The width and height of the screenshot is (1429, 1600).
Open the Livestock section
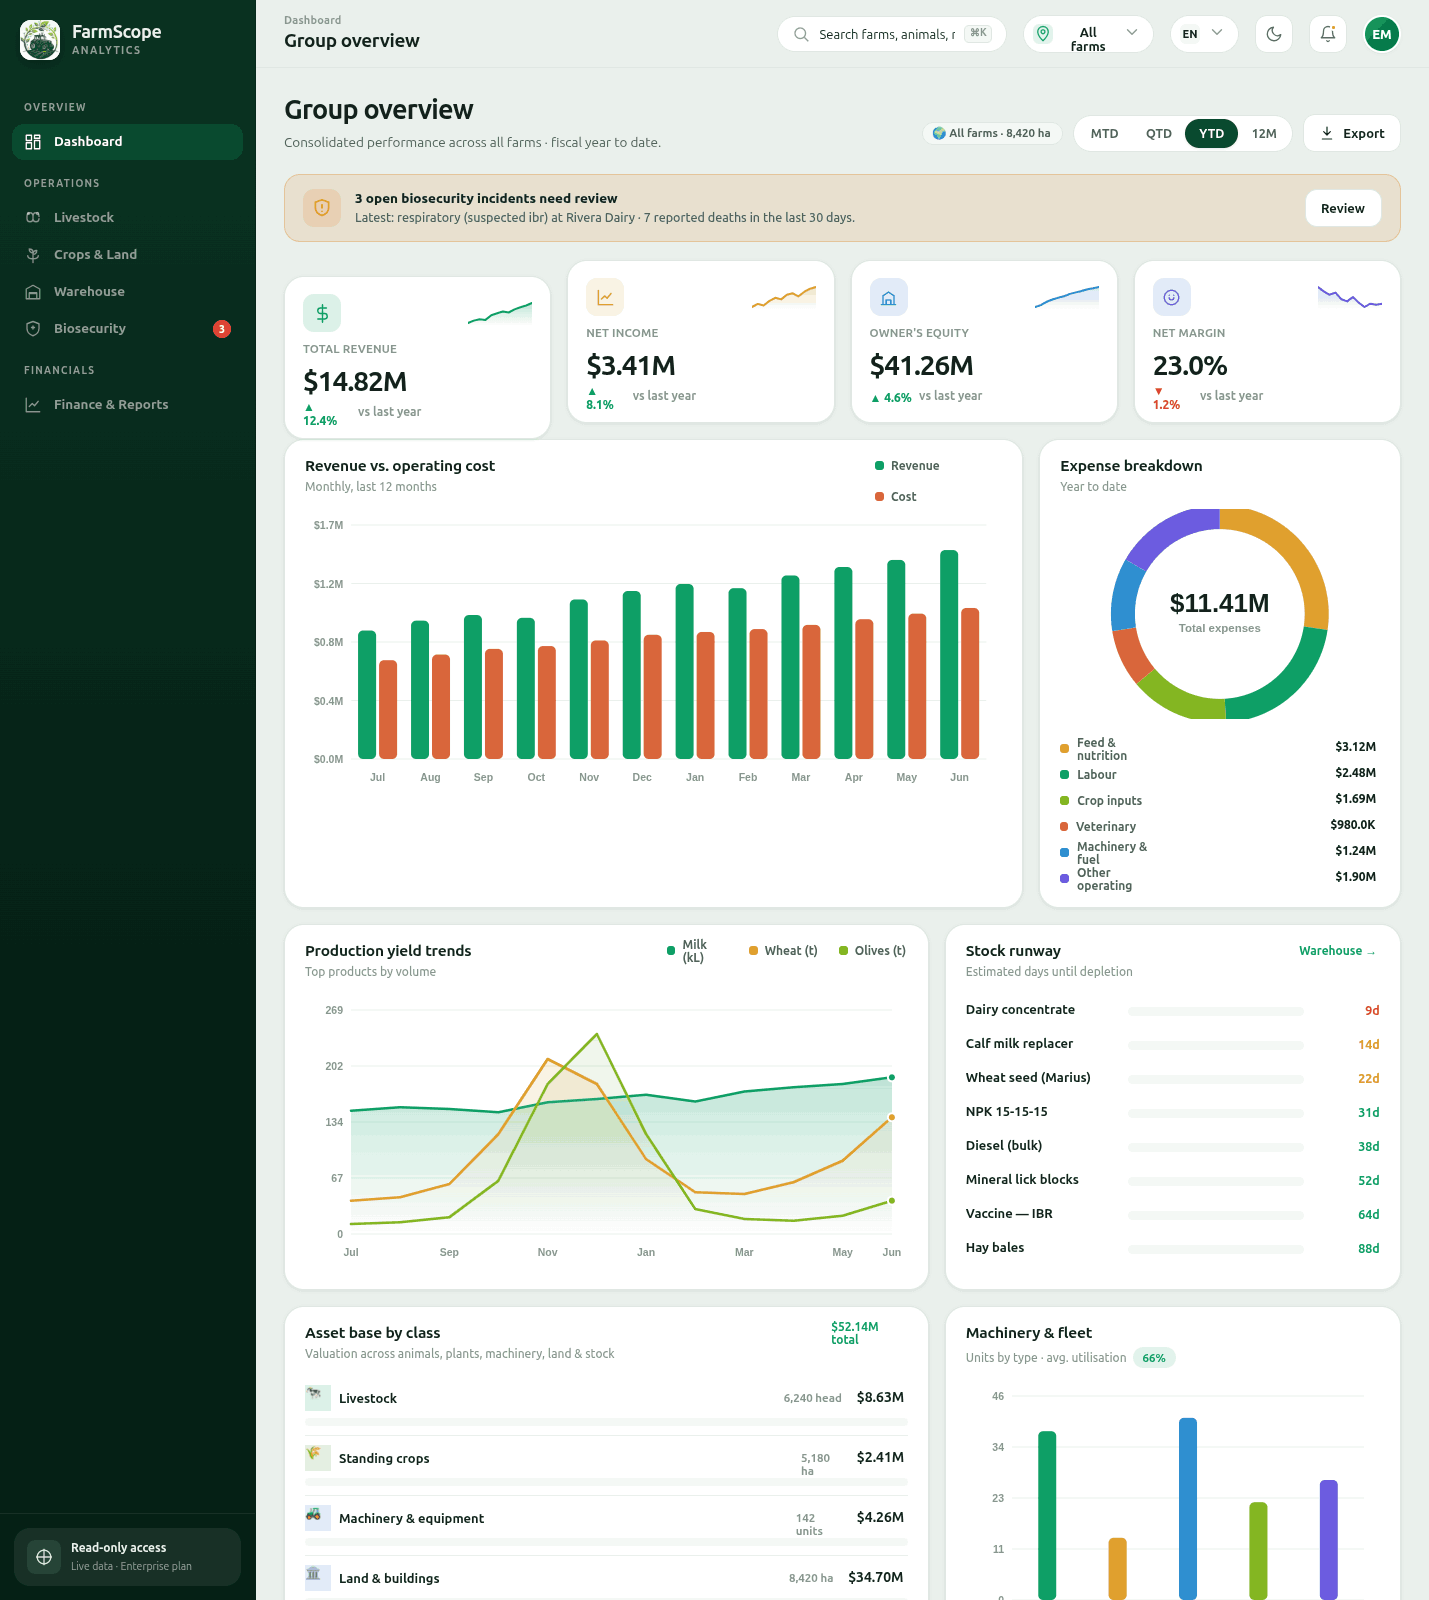[x=127, y=218]
